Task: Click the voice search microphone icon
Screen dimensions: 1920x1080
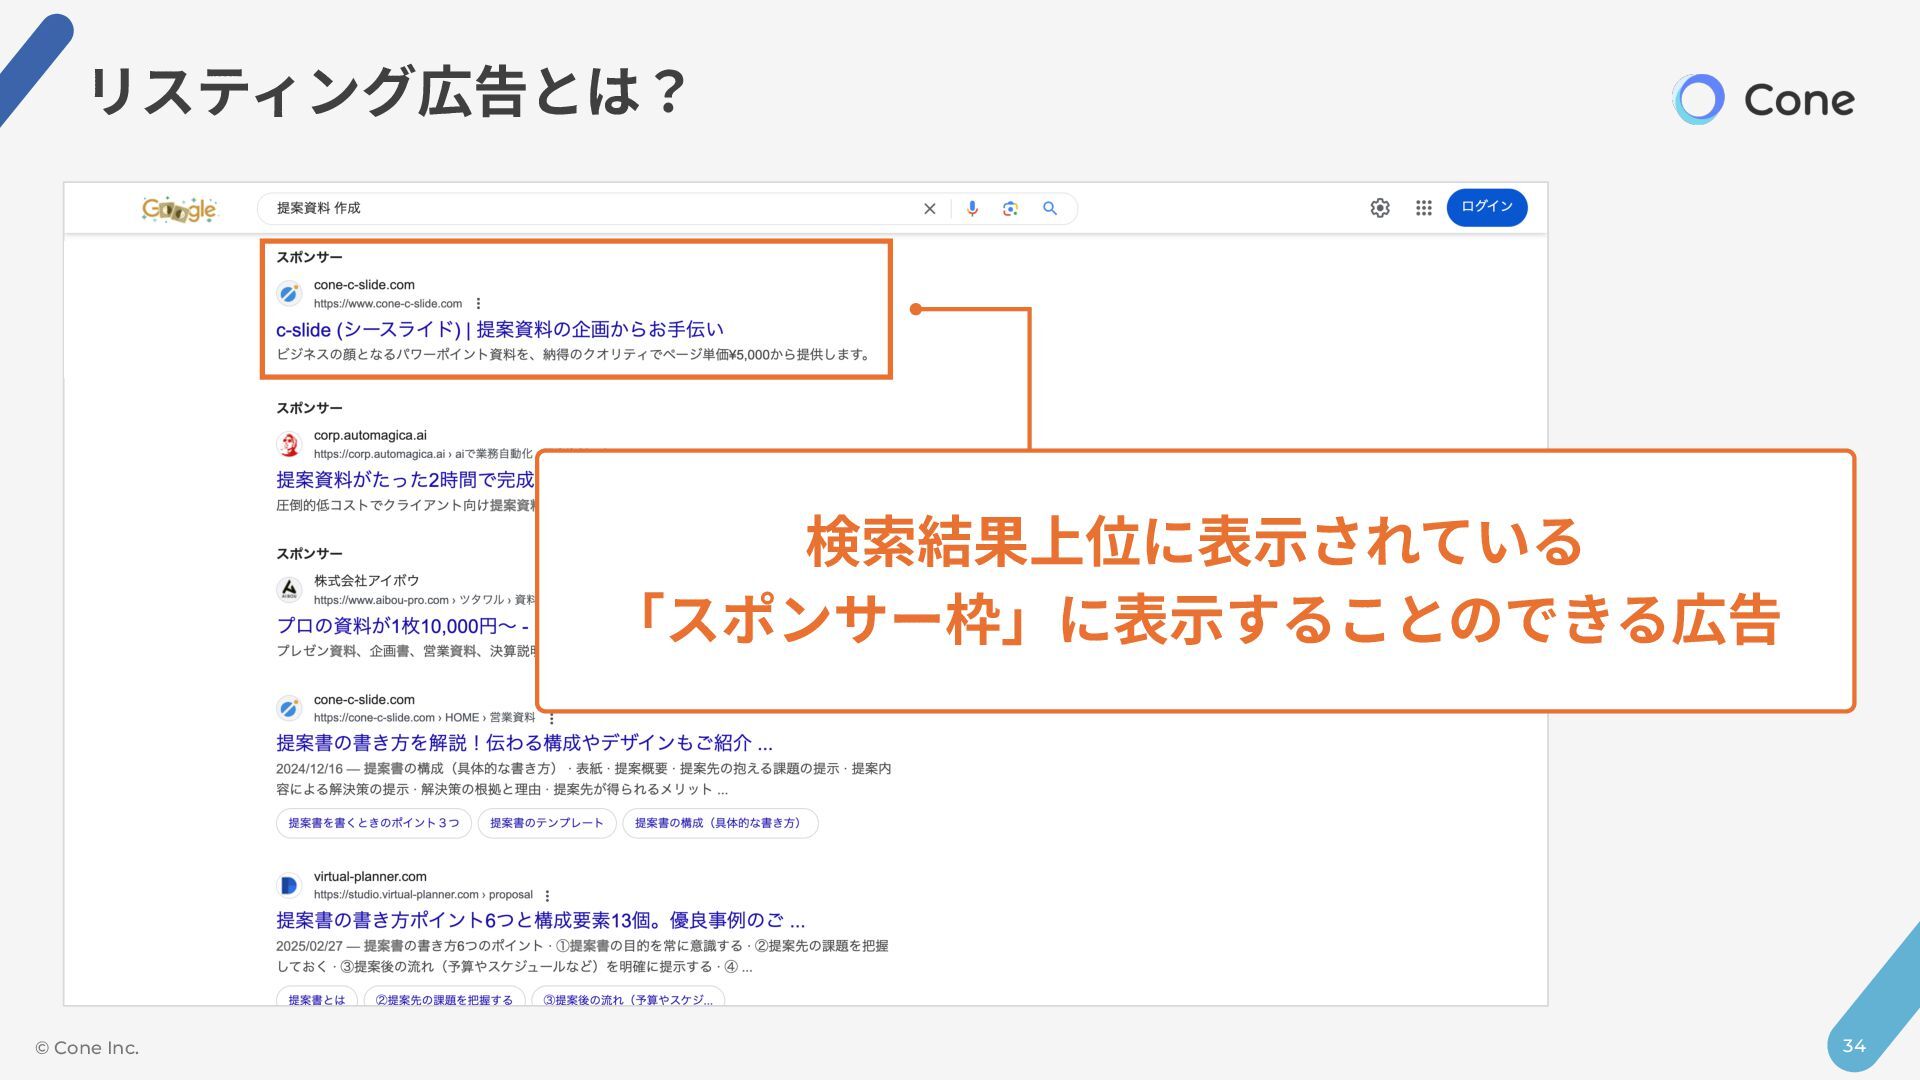Action: [972, 208]
